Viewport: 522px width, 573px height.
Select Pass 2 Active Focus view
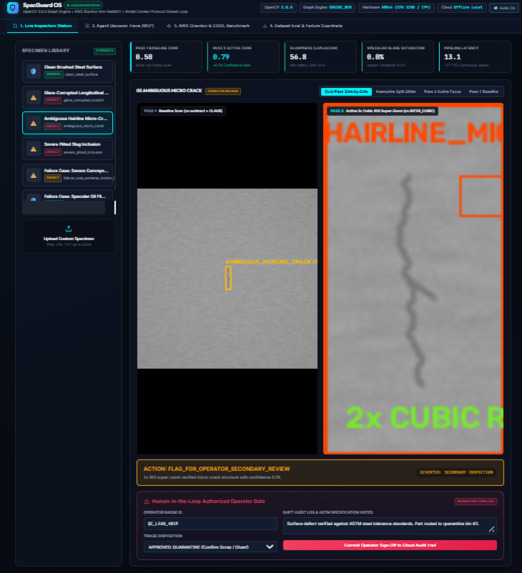click(442, 91)
